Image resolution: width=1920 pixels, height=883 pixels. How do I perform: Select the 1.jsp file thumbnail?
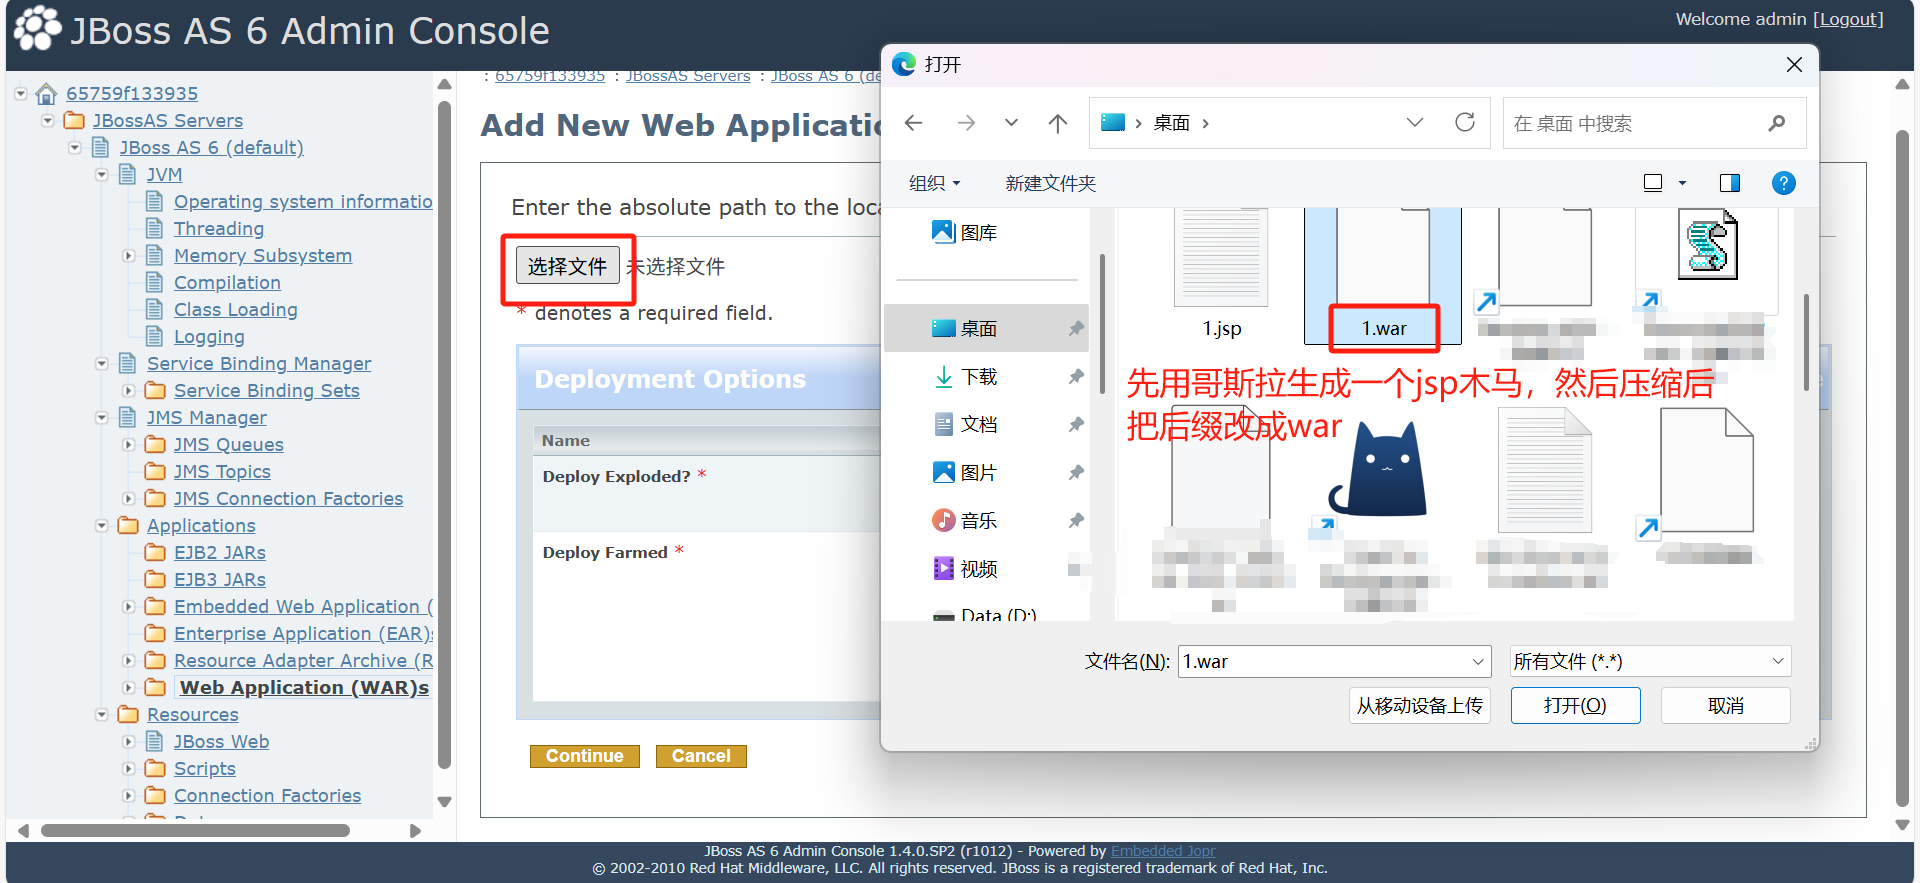pyautogui.click(x=1221, y=258)
